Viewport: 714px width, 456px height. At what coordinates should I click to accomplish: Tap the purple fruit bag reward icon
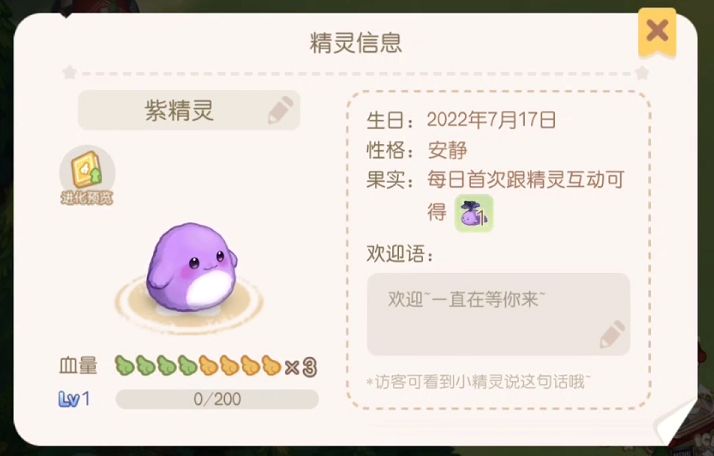(x=474, y=213)
